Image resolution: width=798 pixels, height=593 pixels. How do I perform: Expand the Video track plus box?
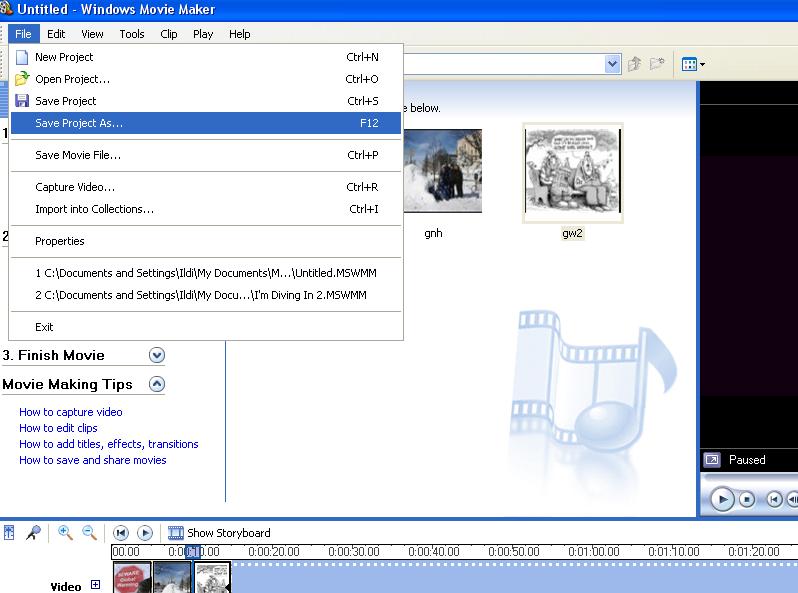coord(95,584)
